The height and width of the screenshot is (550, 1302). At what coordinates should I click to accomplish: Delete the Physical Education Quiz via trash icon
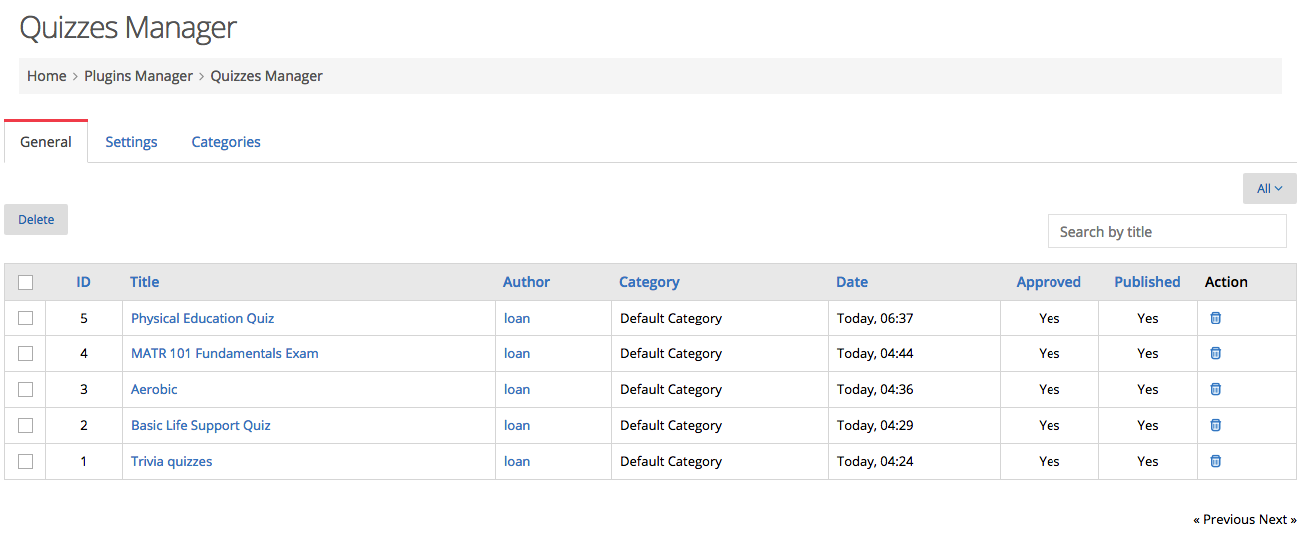point(1216,318)
